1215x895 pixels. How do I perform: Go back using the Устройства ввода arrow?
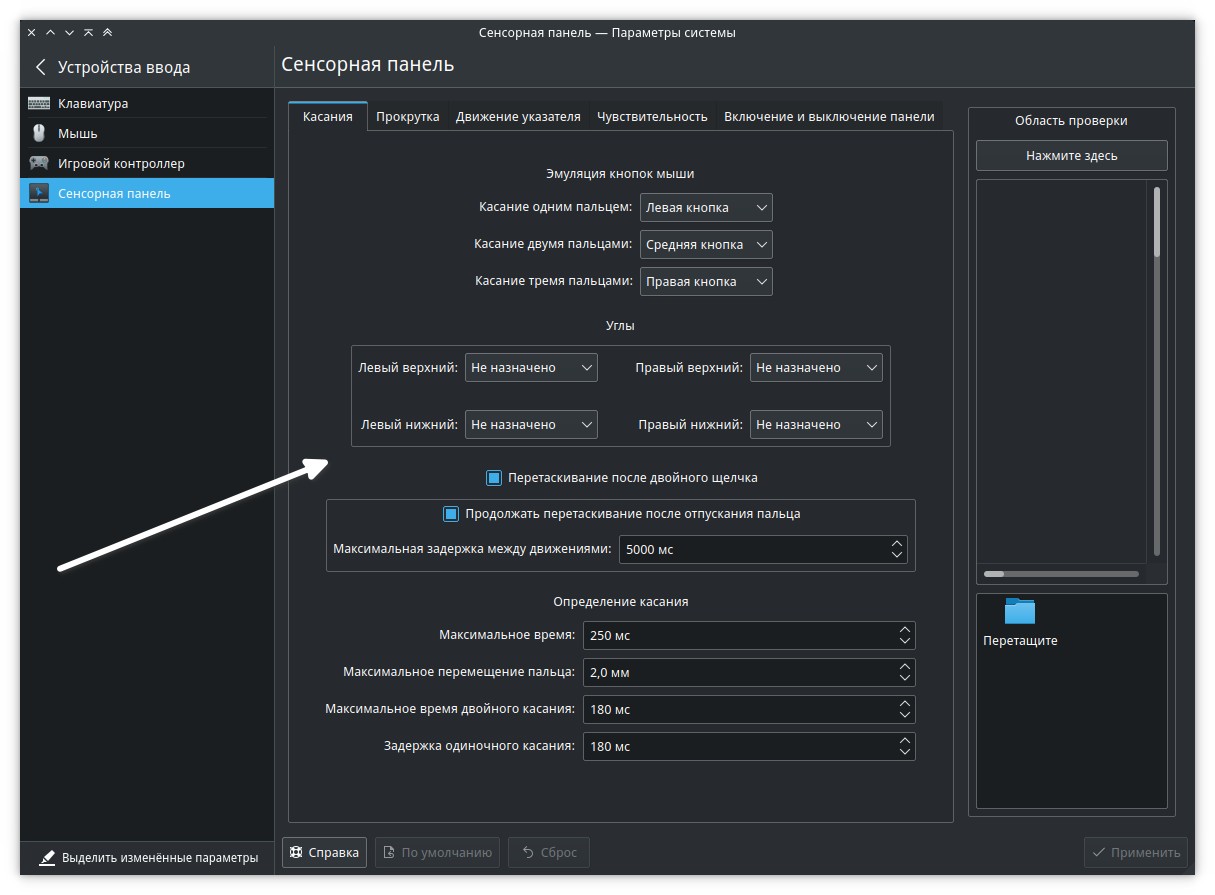(x=41, y=68)
